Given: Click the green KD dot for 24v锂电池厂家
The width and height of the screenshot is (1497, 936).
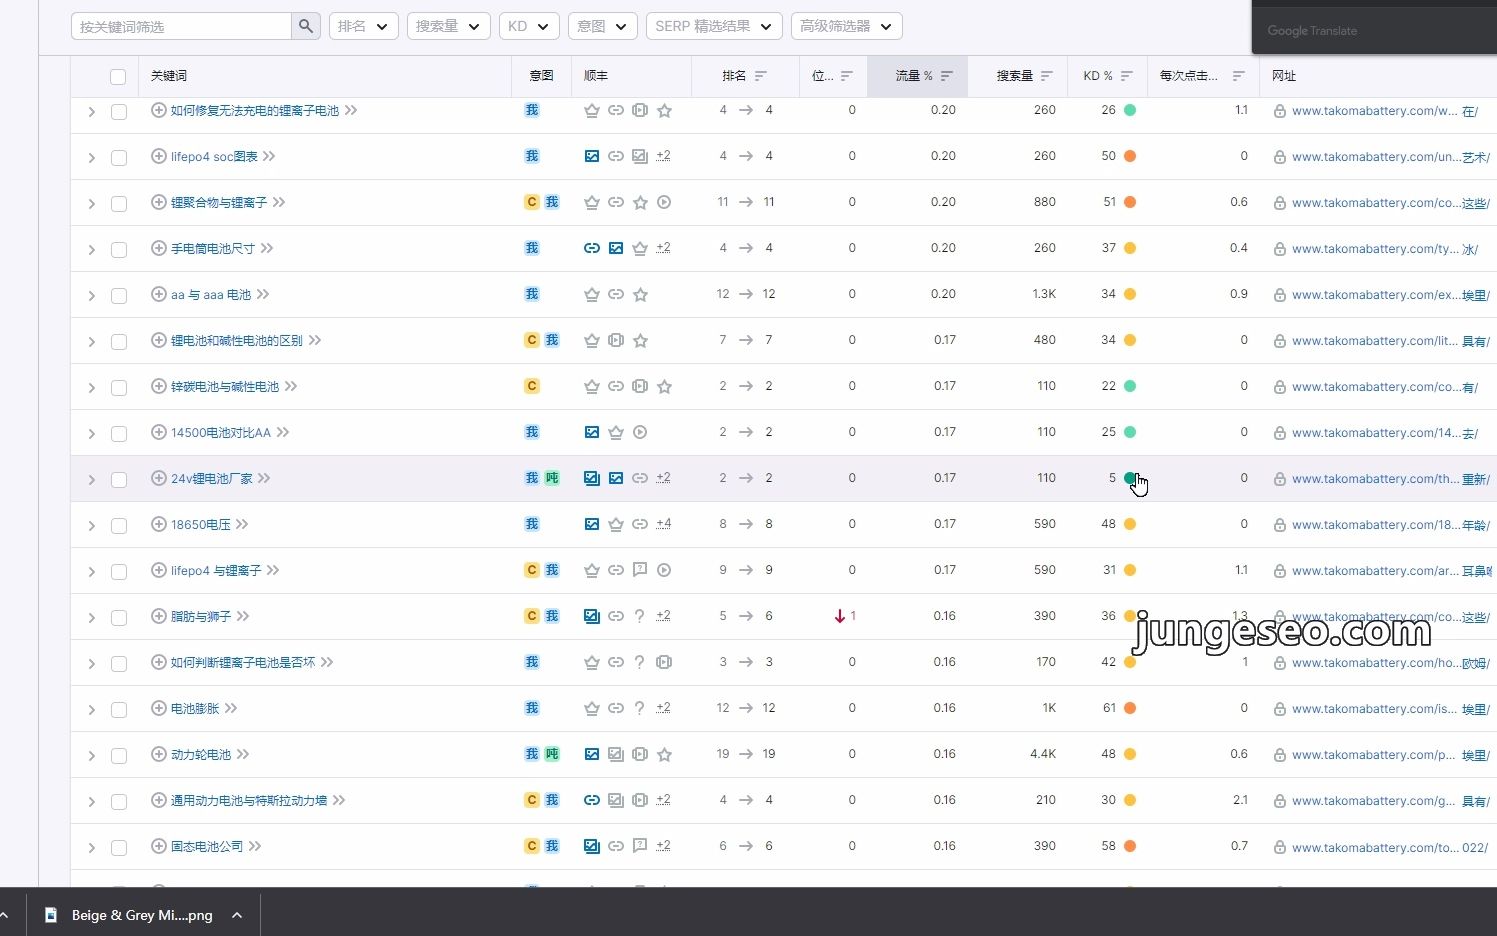Looking at the screenshot, I should tap(1130, 478).
